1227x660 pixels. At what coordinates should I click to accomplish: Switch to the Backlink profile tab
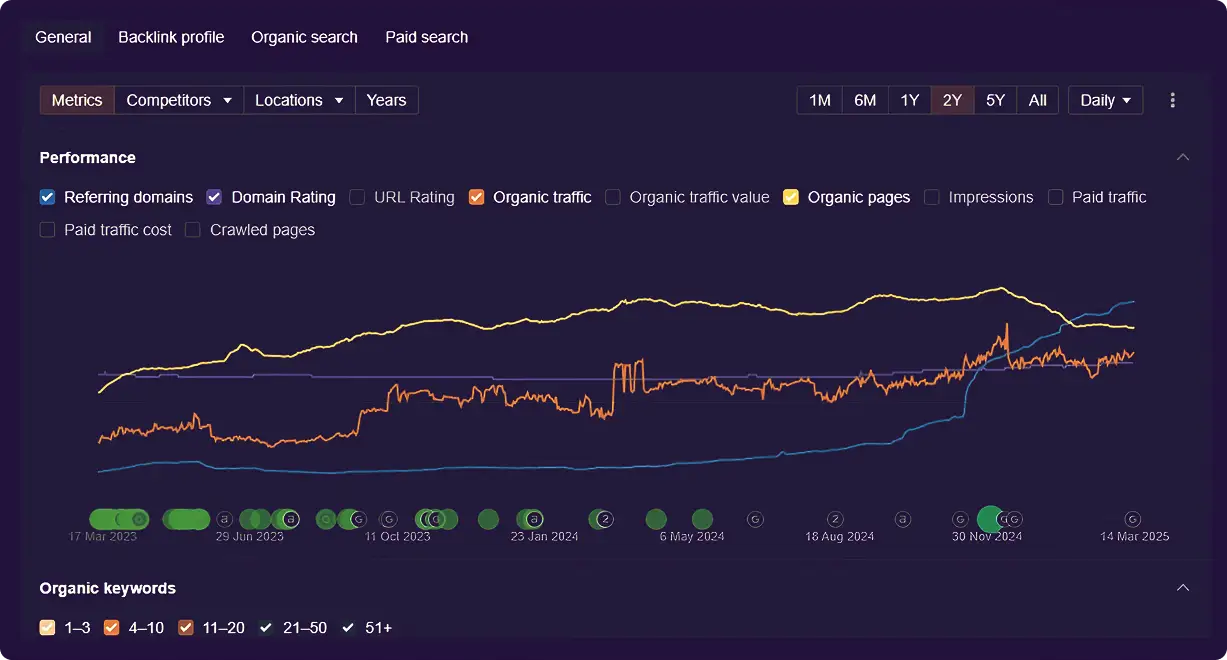tap(170, 37)
